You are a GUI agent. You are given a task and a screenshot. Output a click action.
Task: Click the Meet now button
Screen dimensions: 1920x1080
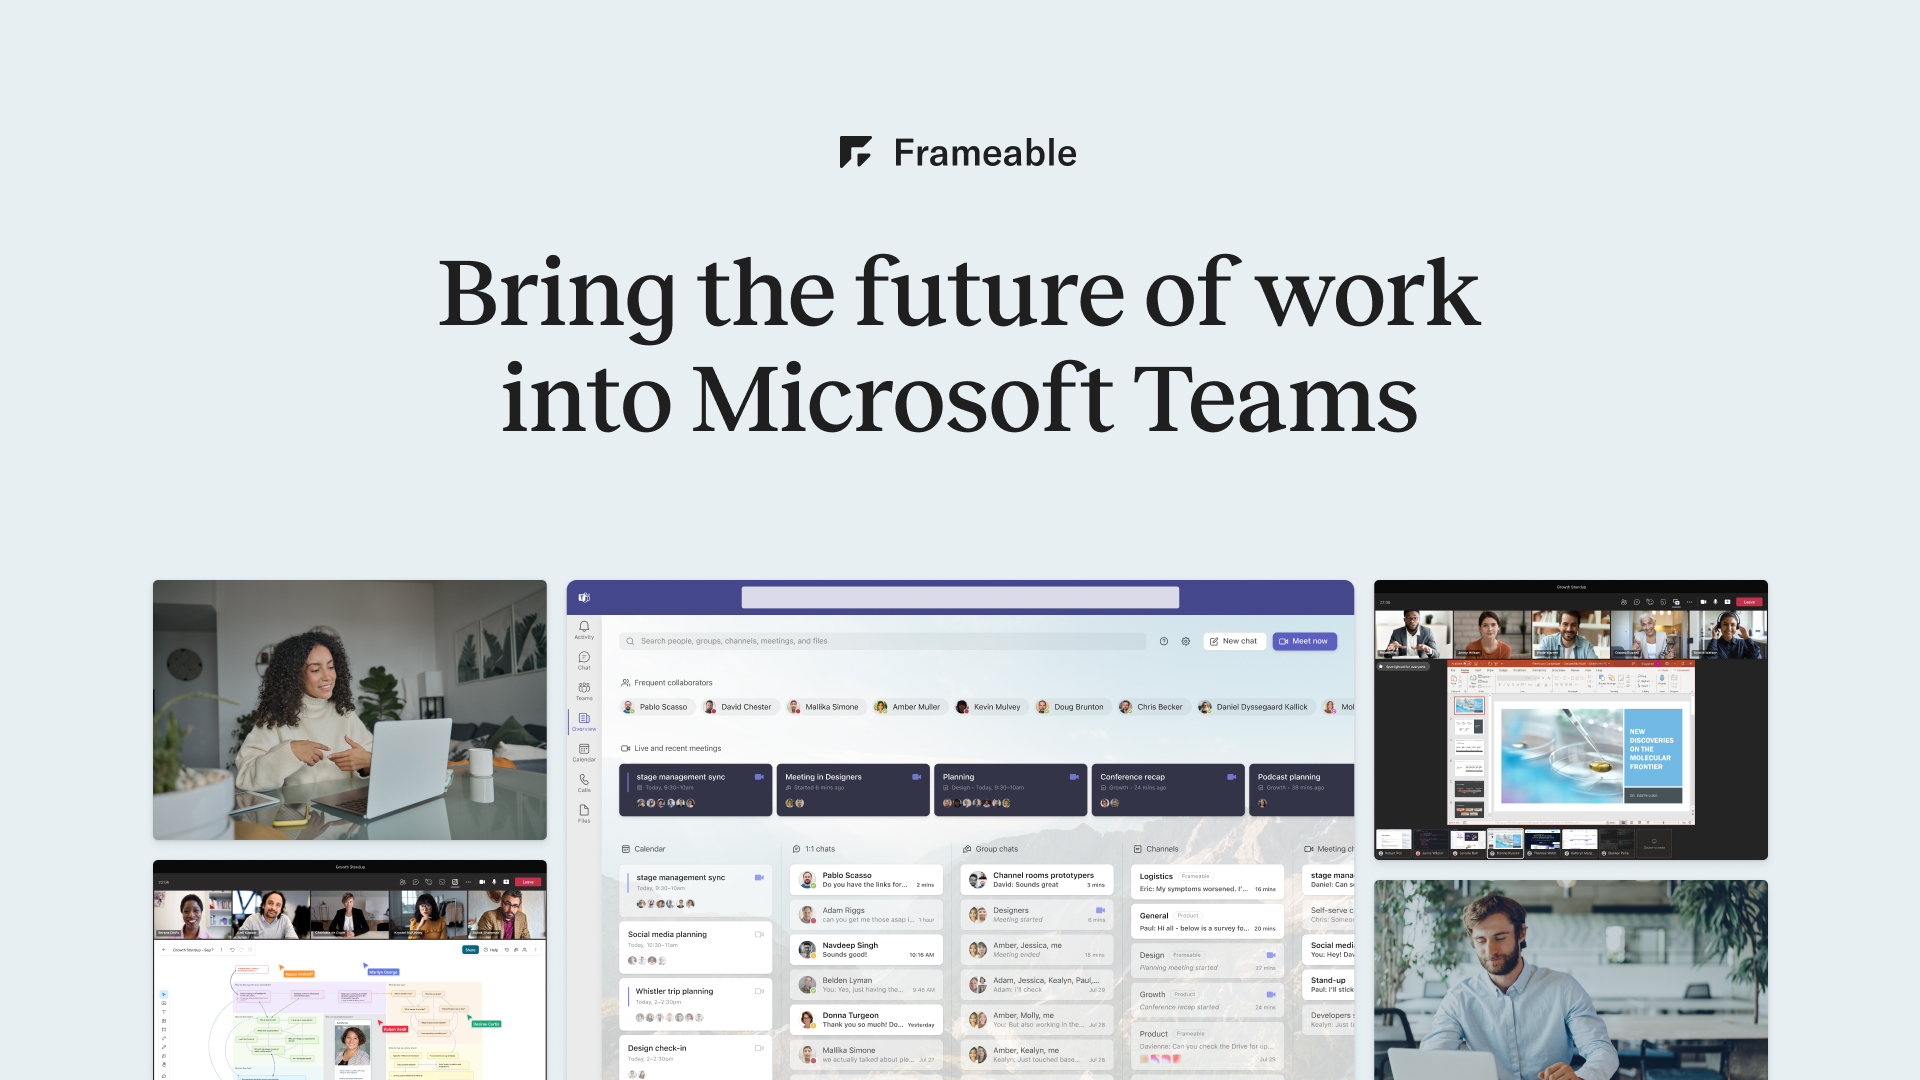pyautogui.click(x=1303, y=640)
